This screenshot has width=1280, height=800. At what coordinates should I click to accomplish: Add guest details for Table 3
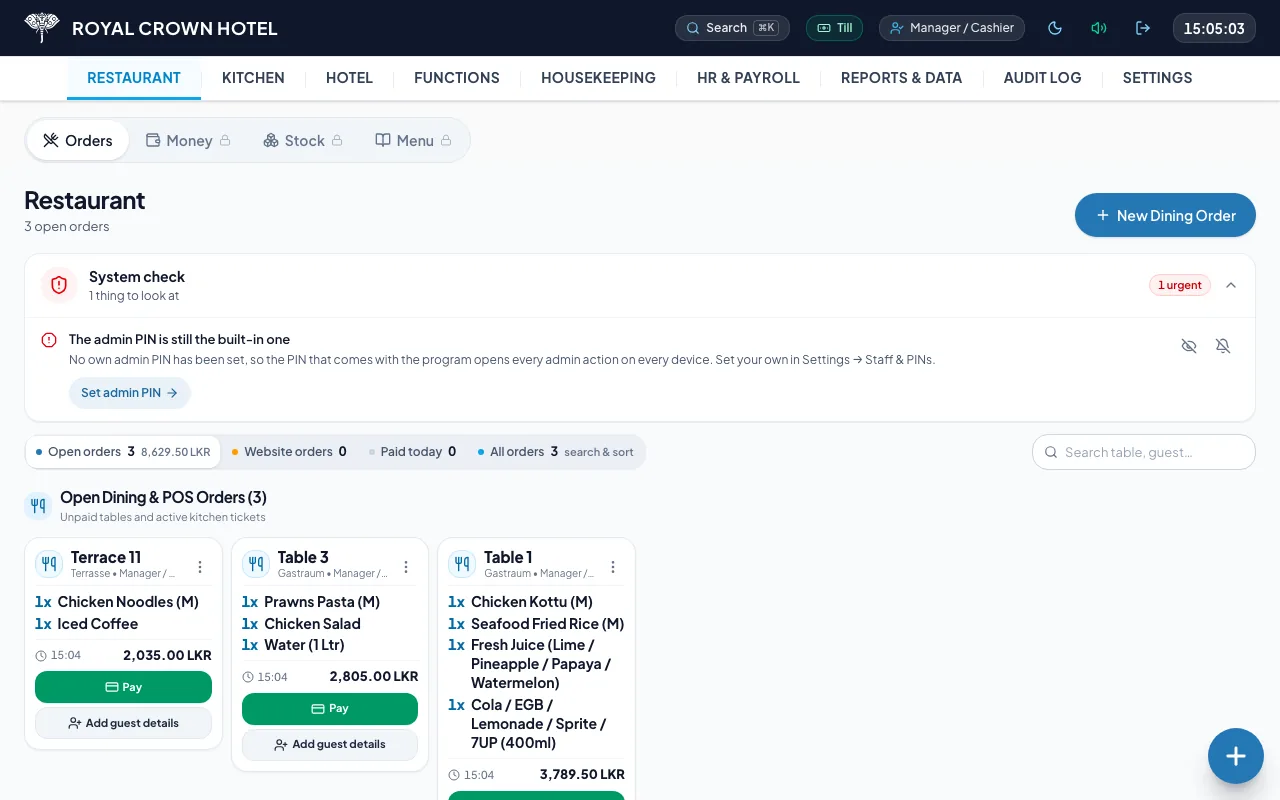click(x=330, y=744)
